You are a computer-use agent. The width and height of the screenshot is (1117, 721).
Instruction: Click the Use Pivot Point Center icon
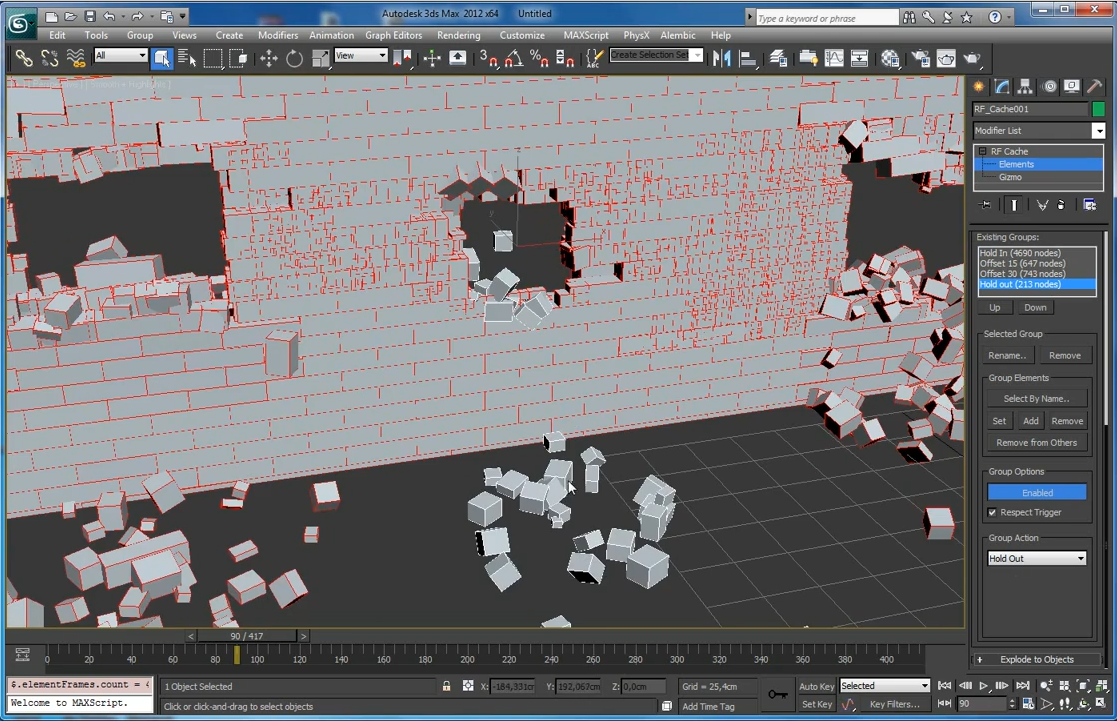pos(402,58)
